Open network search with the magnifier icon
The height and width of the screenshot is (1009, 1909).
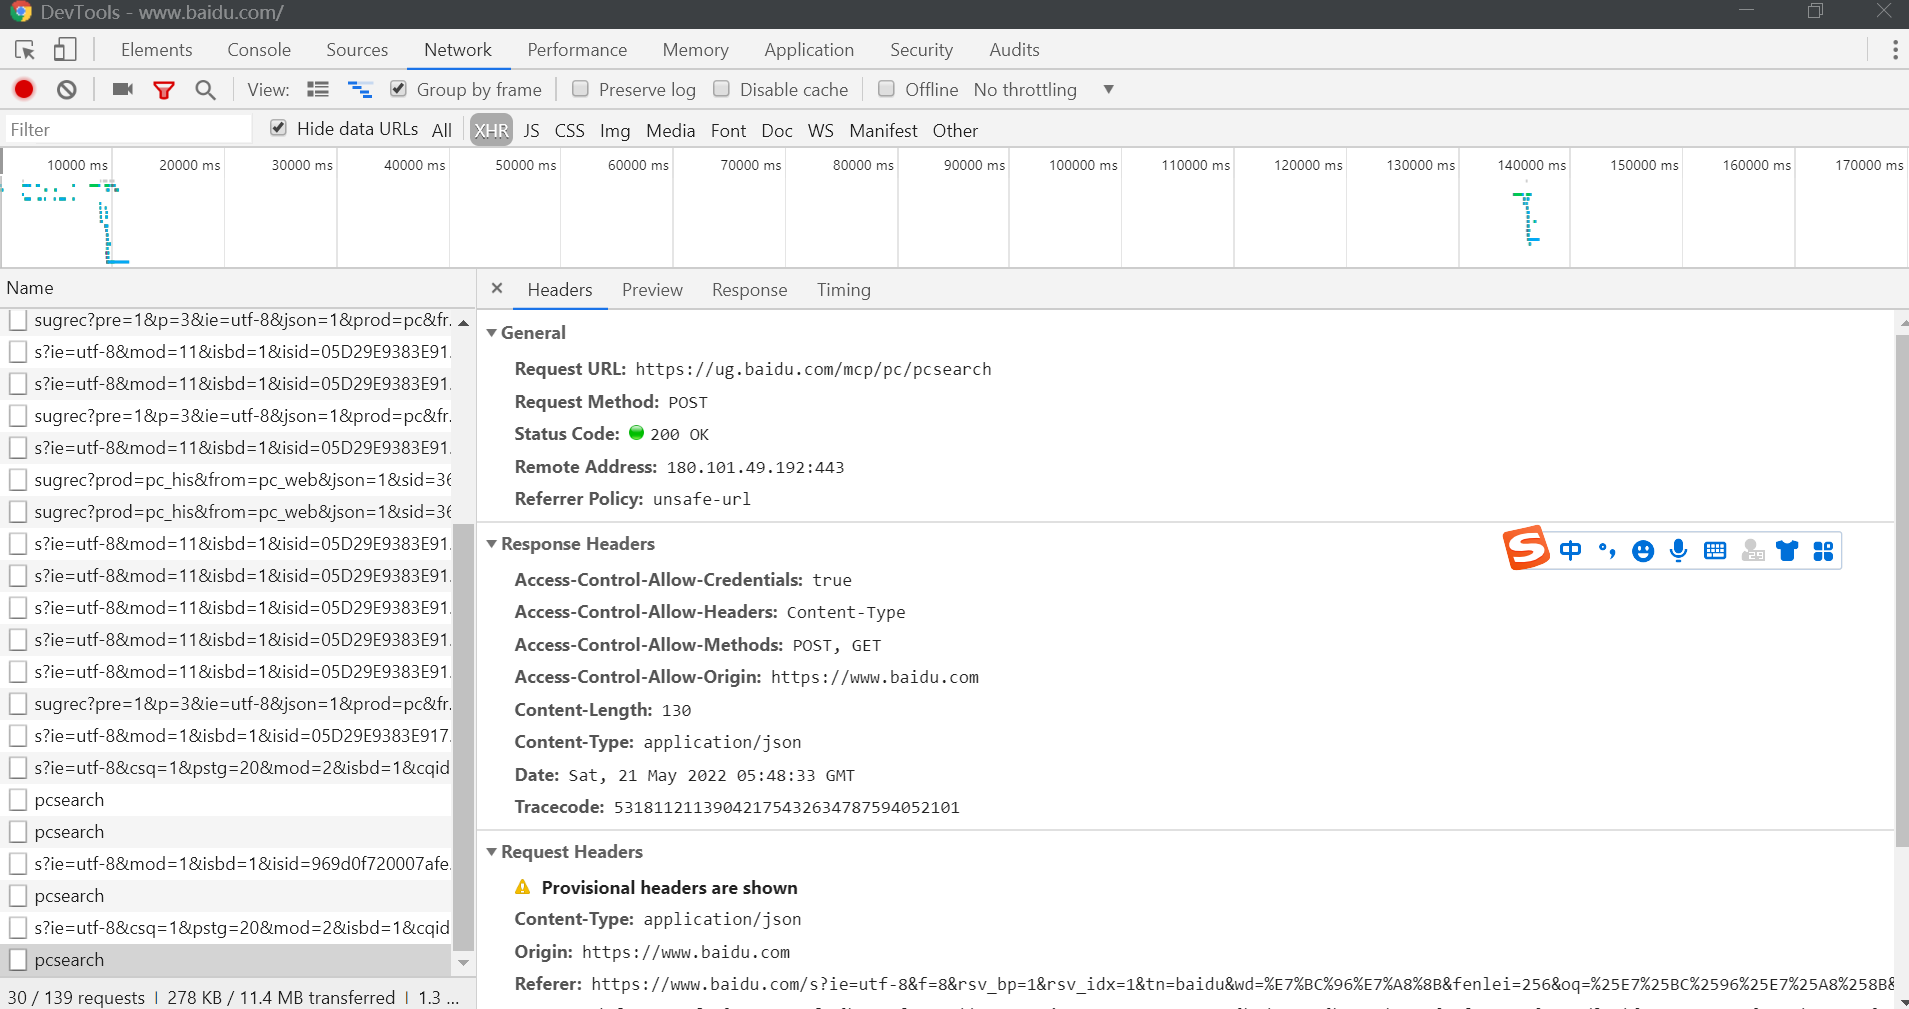[205, 90]
